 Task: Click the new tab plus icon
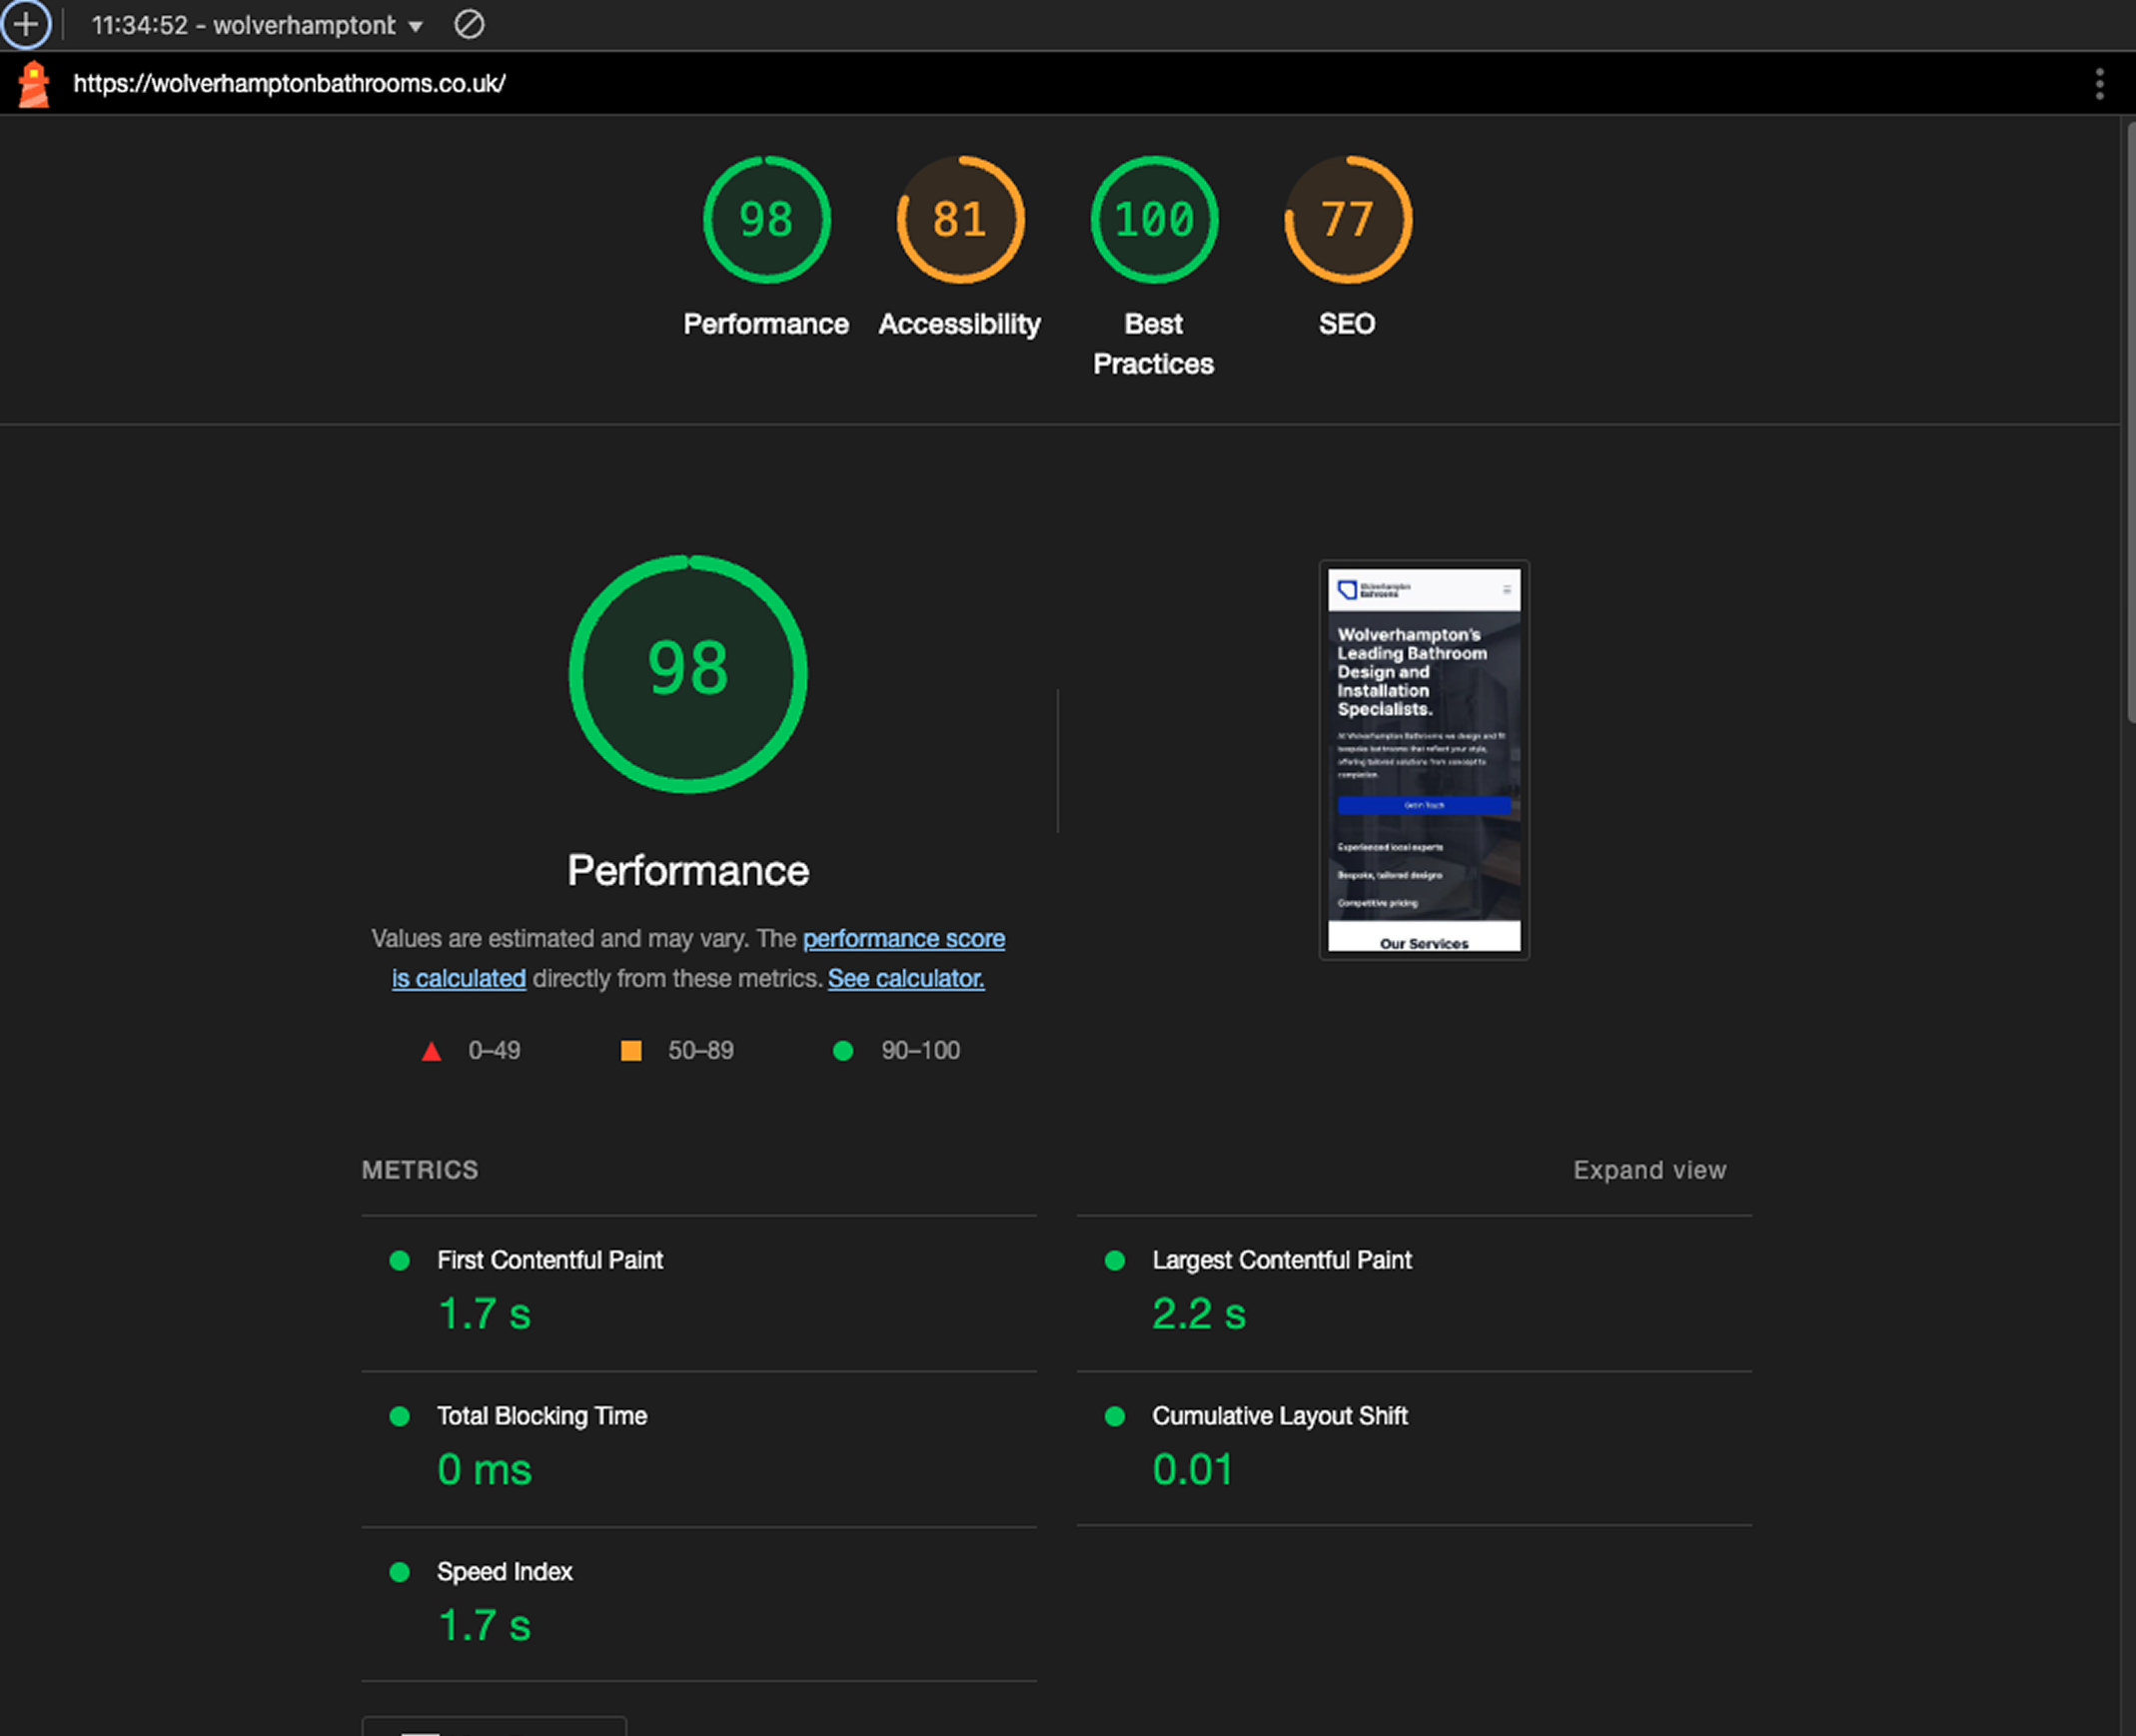[27, 23]
